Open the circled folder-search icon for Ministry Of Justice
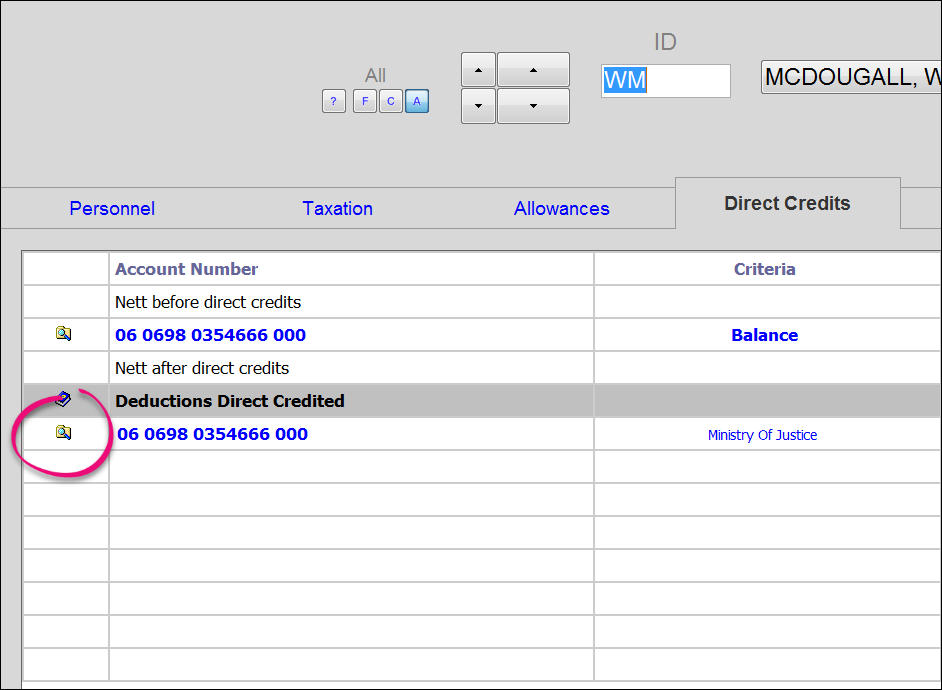 (65, 432)
